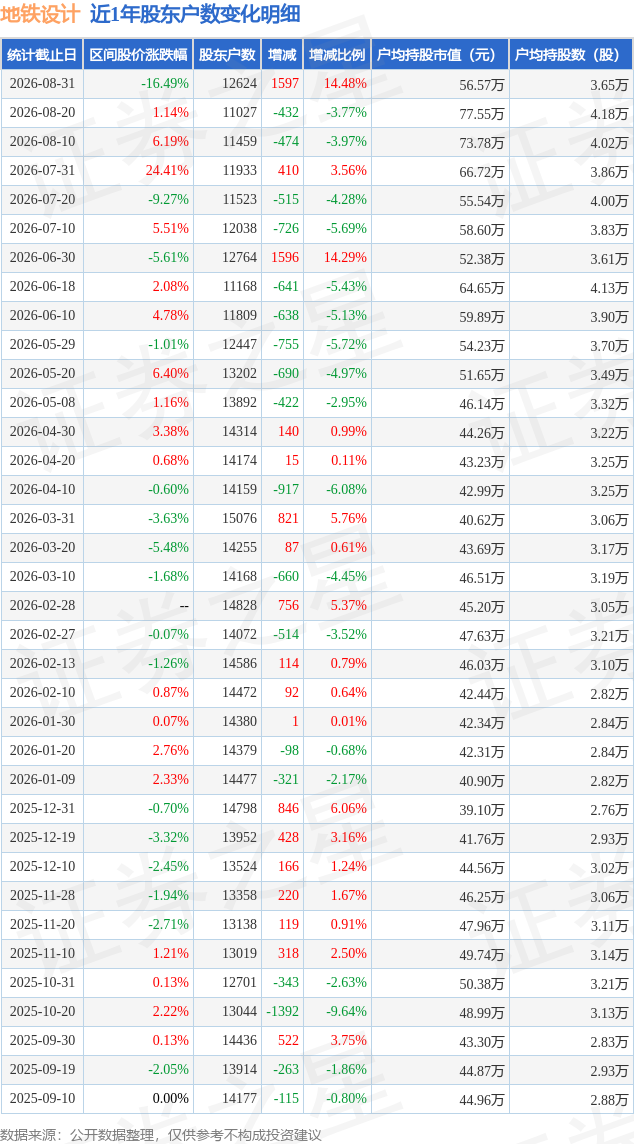Click the 4.18万 average shares cell
The width and height of the screenshot is (634, 1144).
(610, 113)
